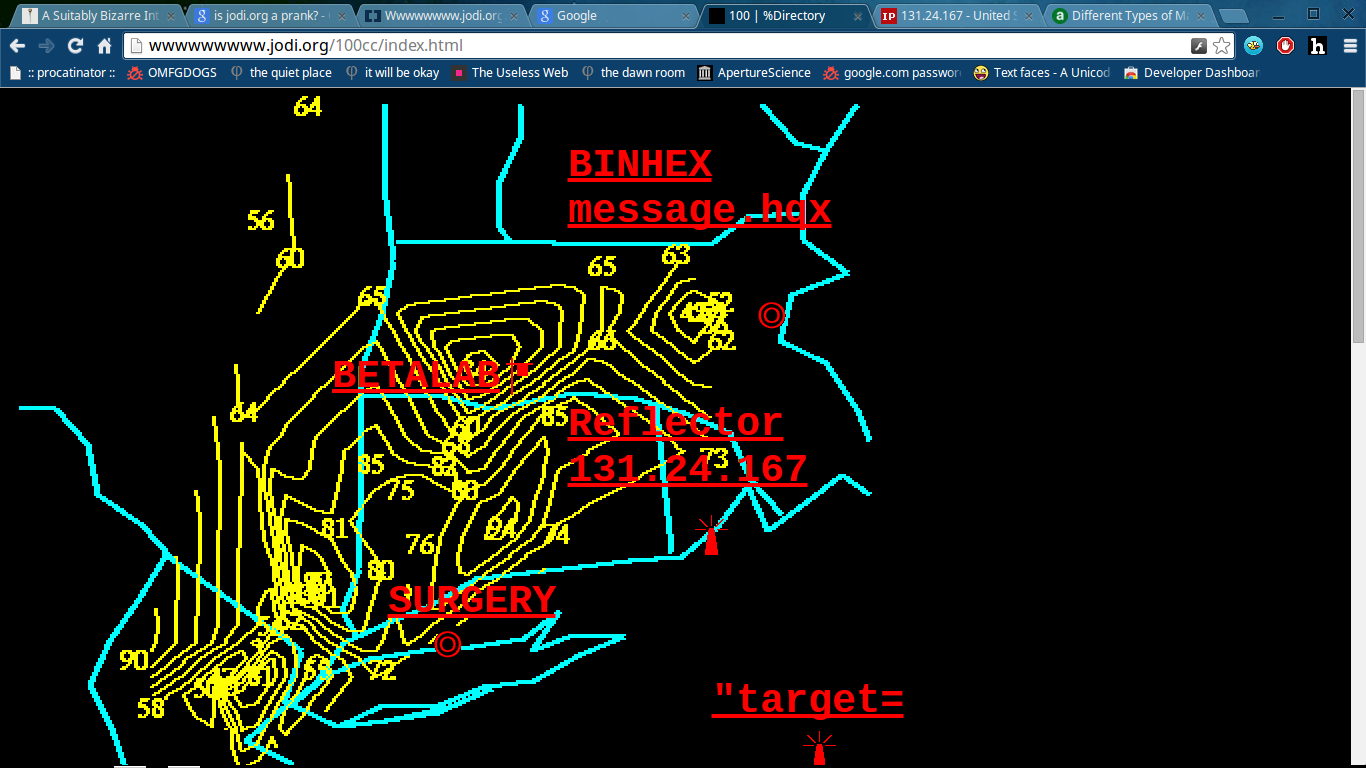1366x768 pixels.
Task: Click the address bar URL field
Action: pos(650,46)
